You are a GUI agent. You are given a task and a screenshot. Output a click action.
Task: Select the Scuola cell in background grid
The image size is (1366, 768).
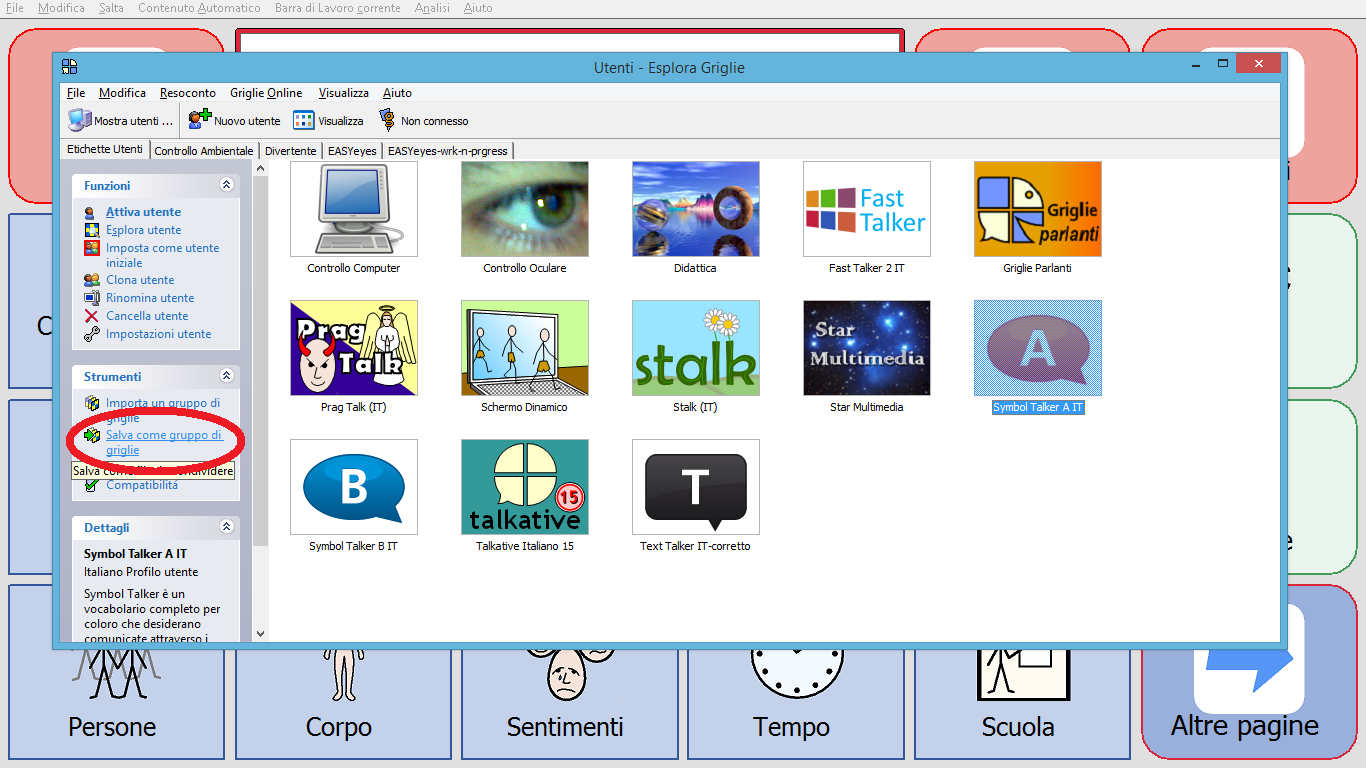coord(1023,672)
